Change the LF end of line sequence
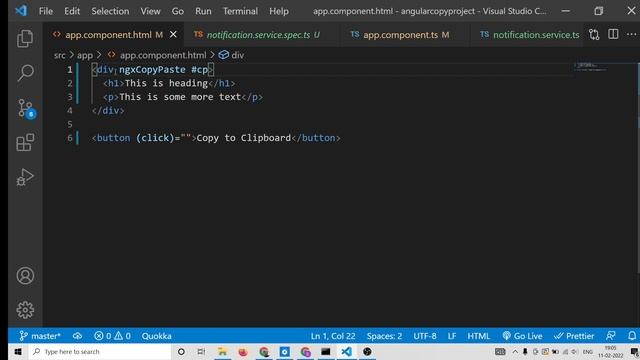The width and height of the screenshot is (640, 360). pyautogui.click(x=451, y=336)
